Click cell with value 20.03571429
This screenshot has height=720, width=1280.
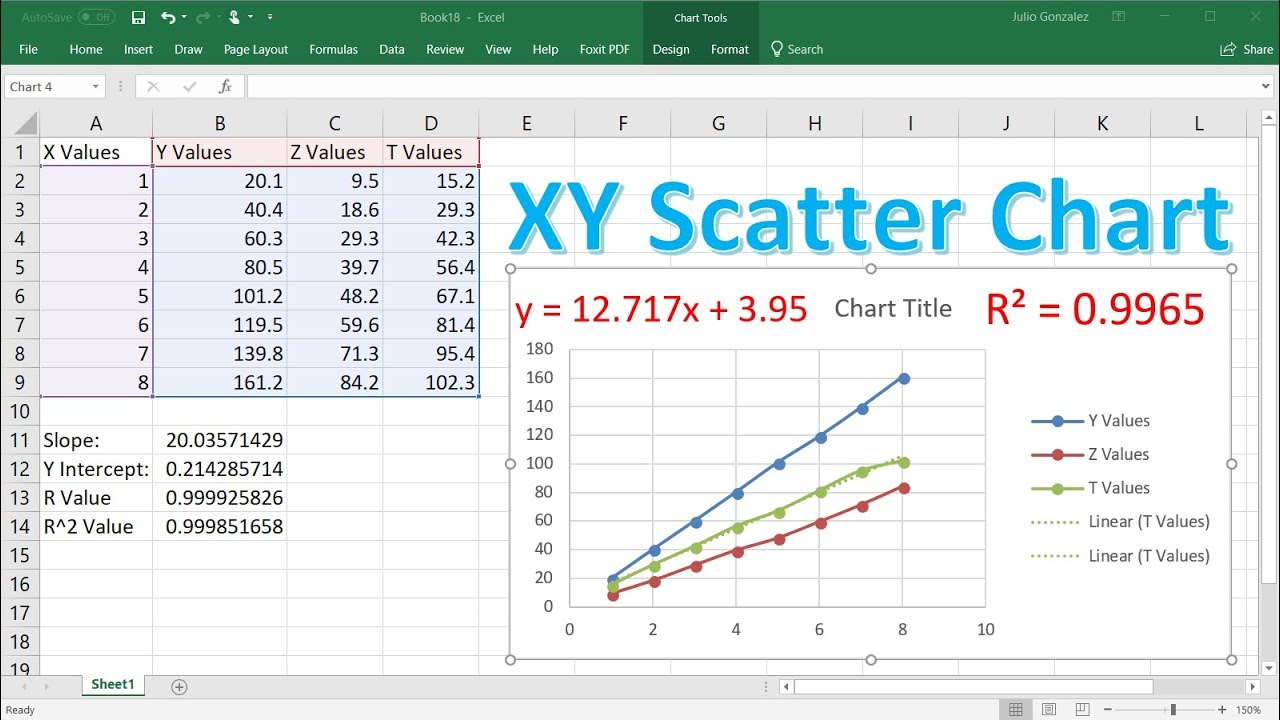220,440
